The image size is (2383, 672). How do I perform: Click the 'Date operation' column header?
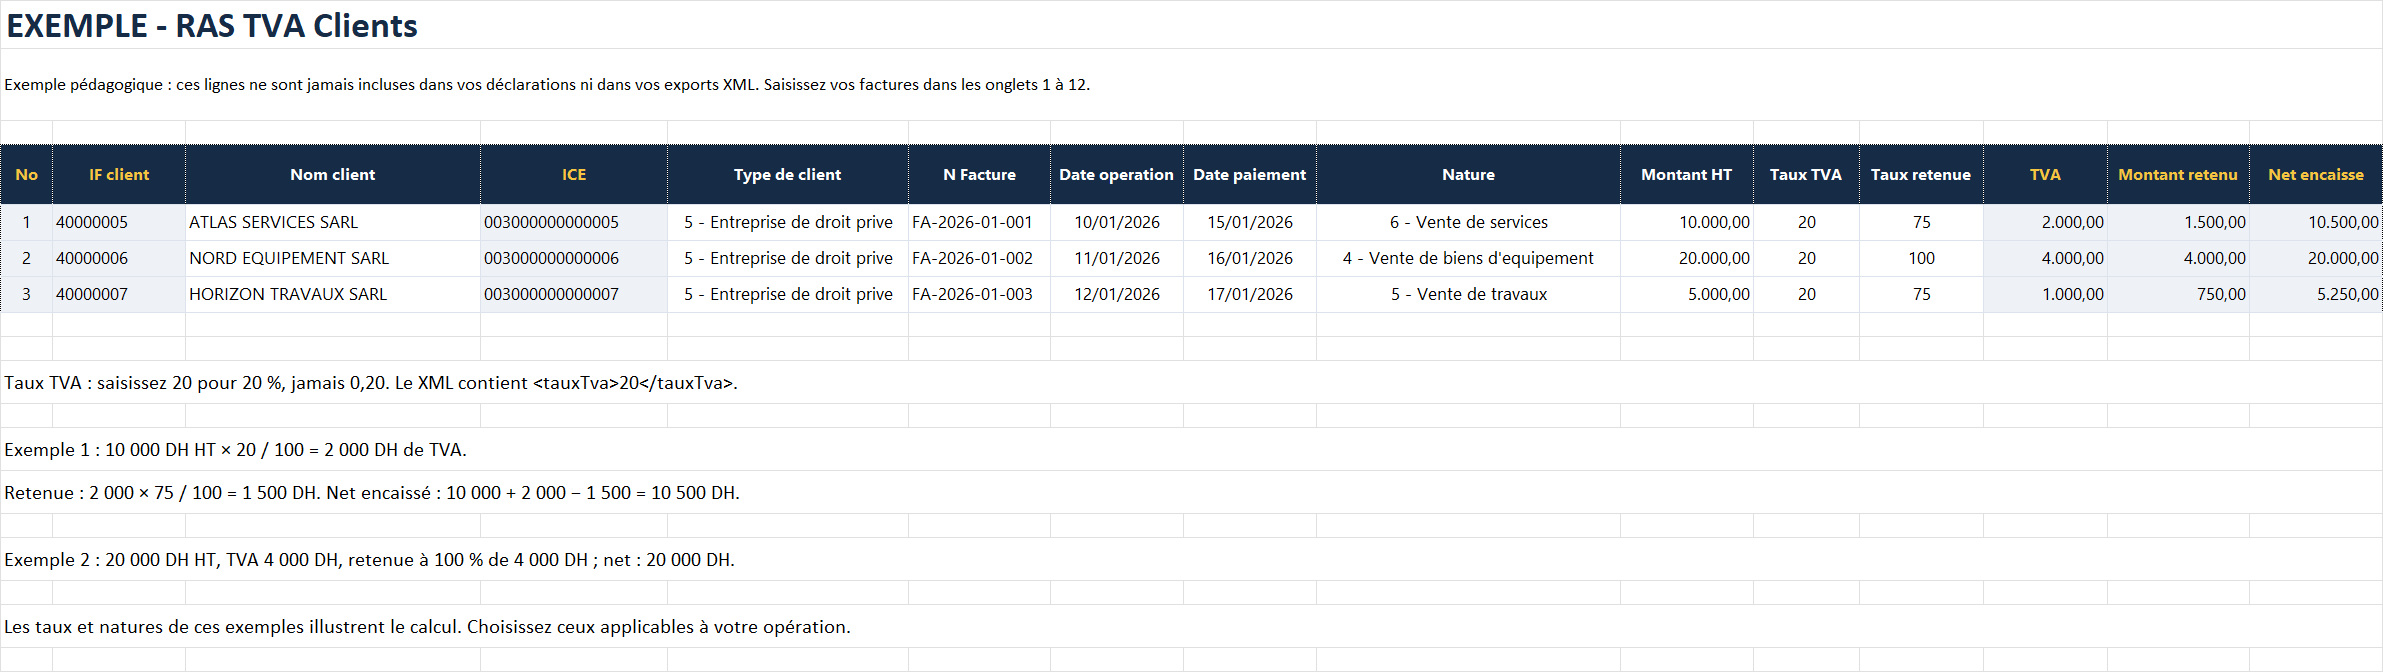[1117, 174]
